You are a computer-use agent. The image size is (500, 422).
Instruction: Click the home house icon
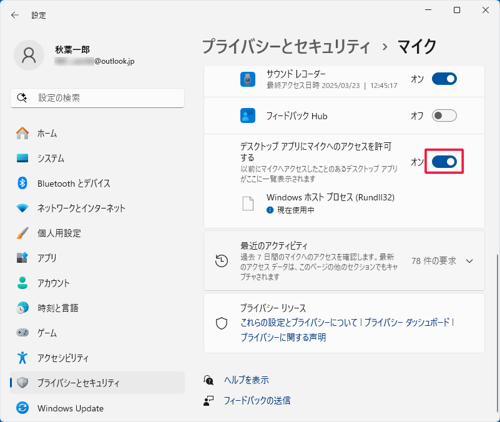[22, 133]
